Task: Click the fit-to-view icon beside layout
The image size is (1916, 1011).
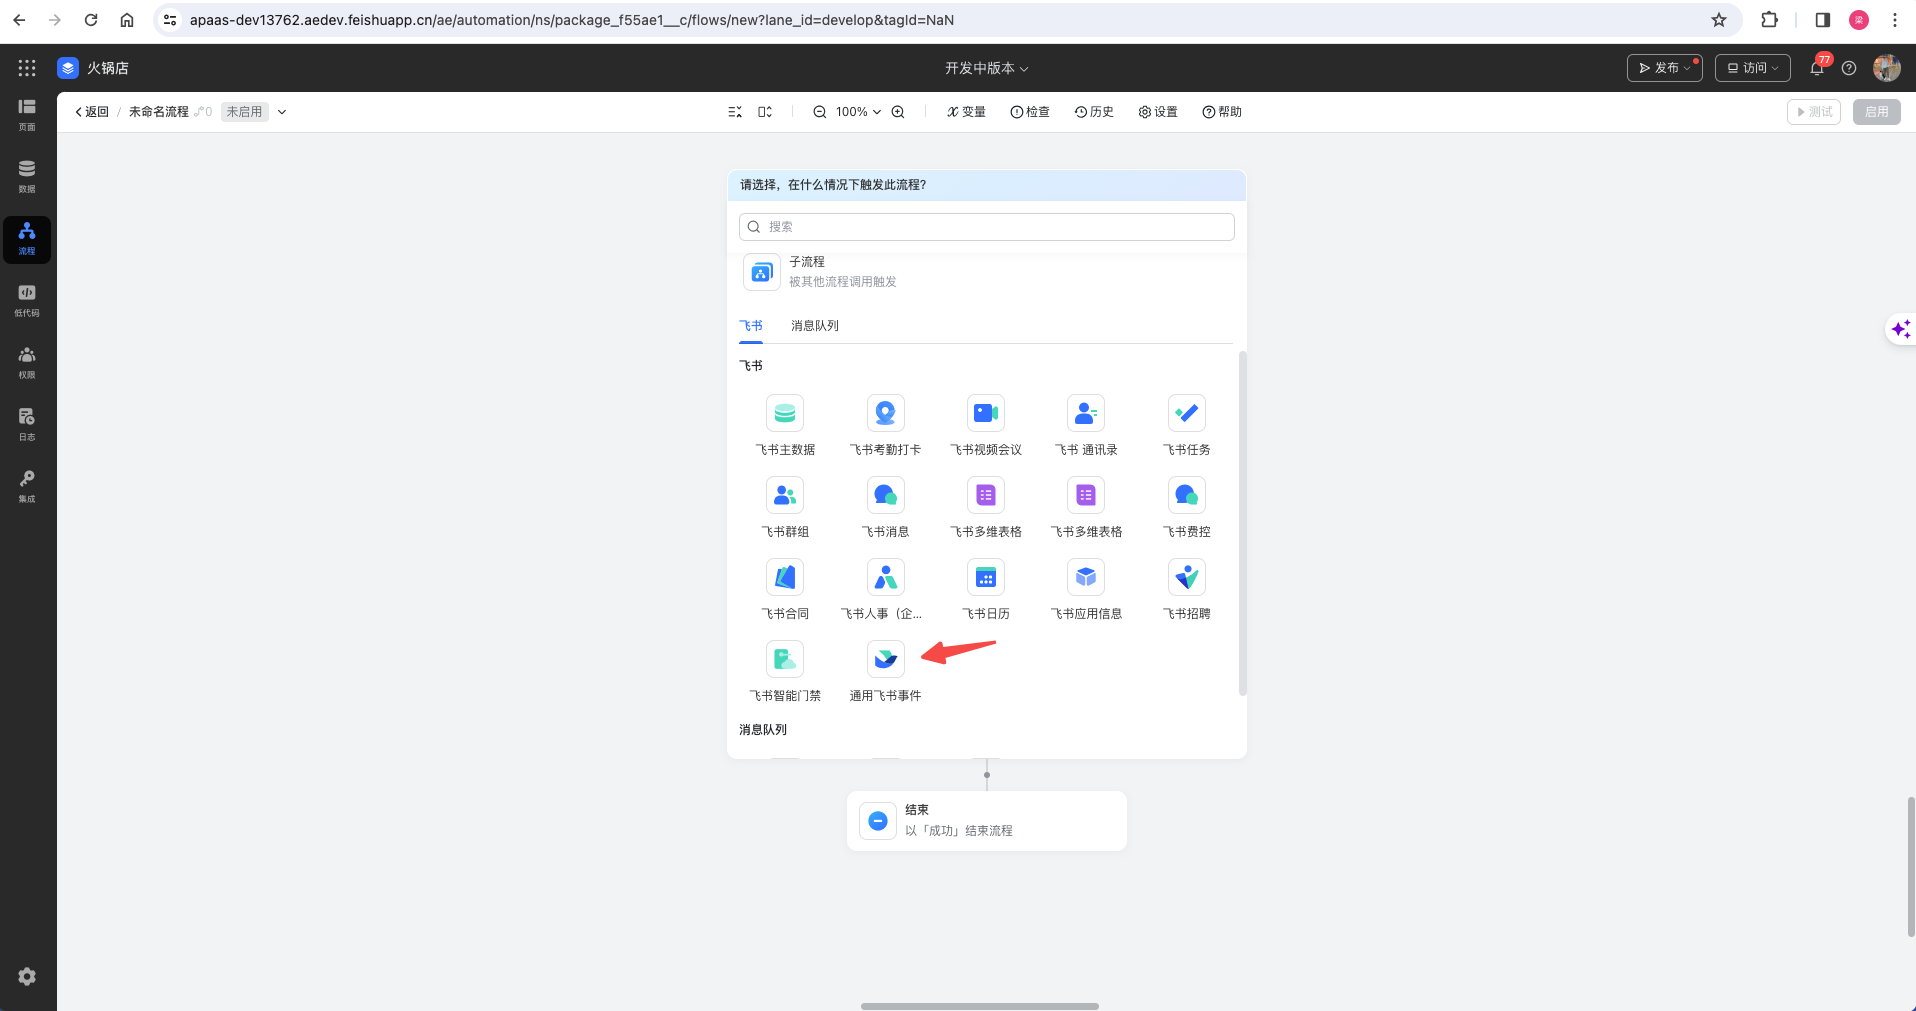Action: pyautogui.click(x=765, y=112)
